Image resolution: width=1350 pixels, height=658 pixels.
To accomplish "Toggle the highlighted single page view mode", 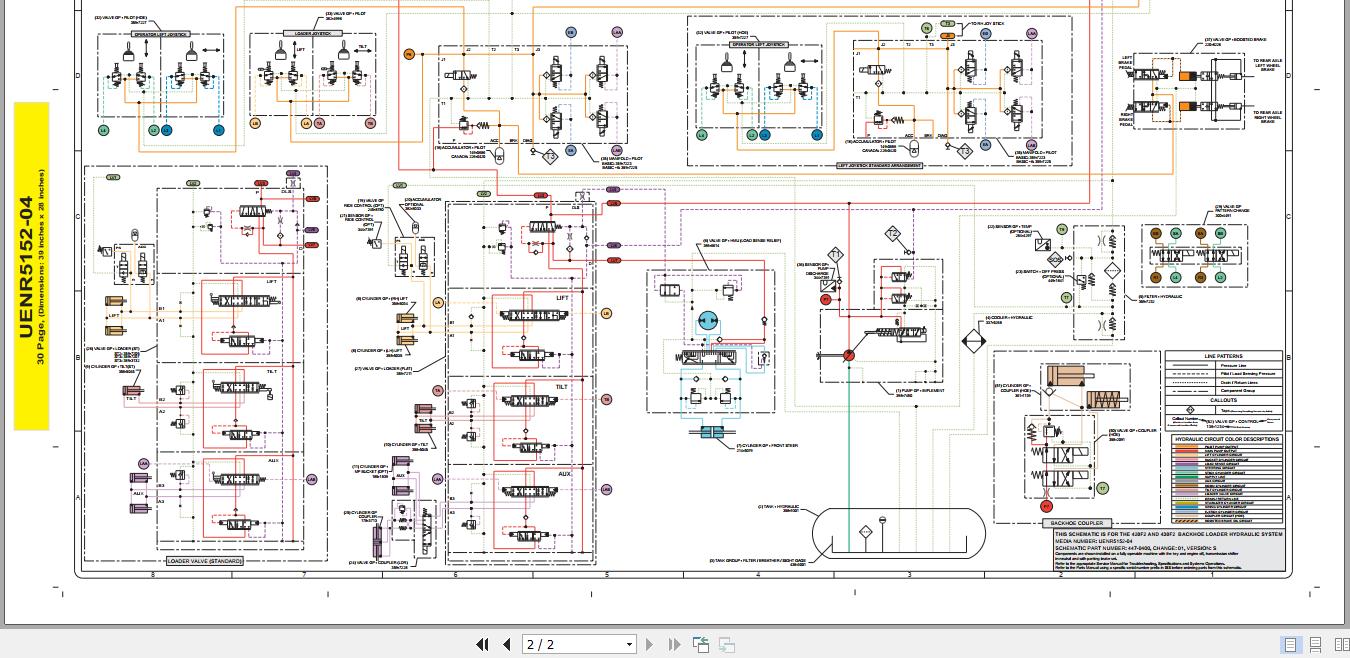I will [x=1290, y=645].
